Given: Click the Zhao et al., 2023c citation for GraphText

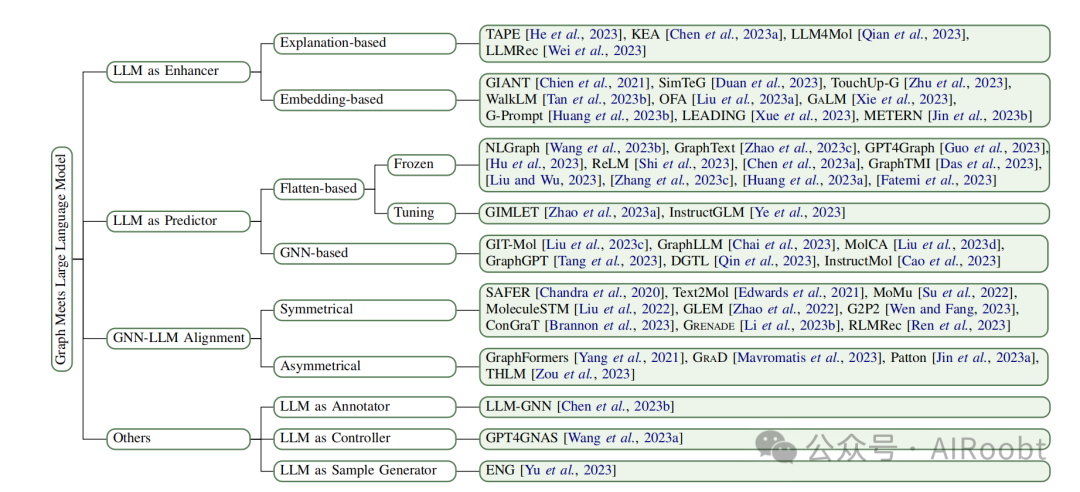Looking at the screenshot, I should click(799, 148).
